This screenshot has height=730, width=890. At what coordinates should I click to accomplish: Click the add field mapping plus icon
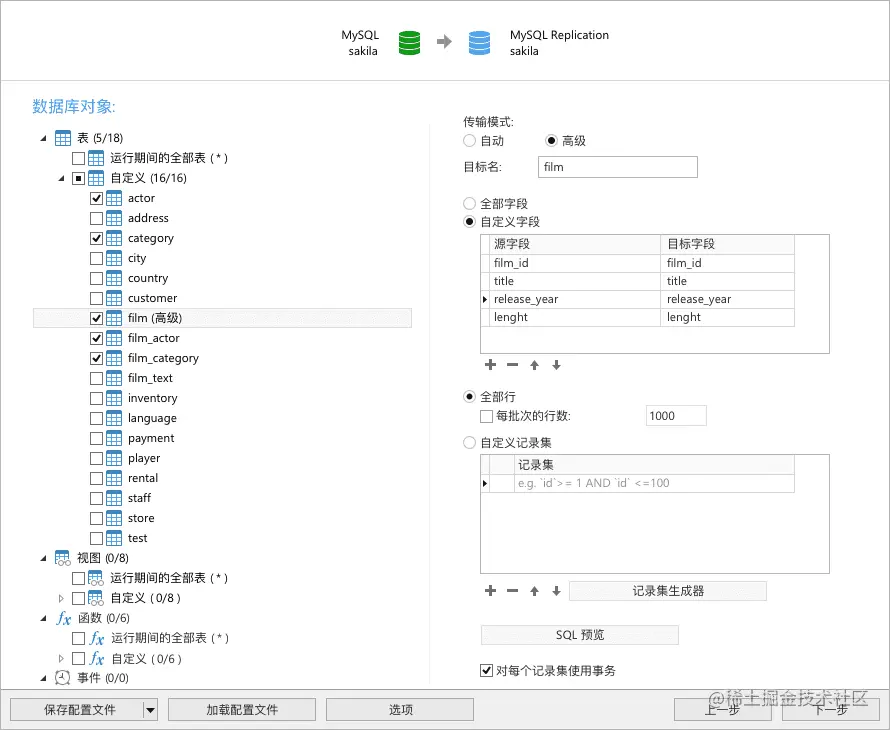click(490, 365)
